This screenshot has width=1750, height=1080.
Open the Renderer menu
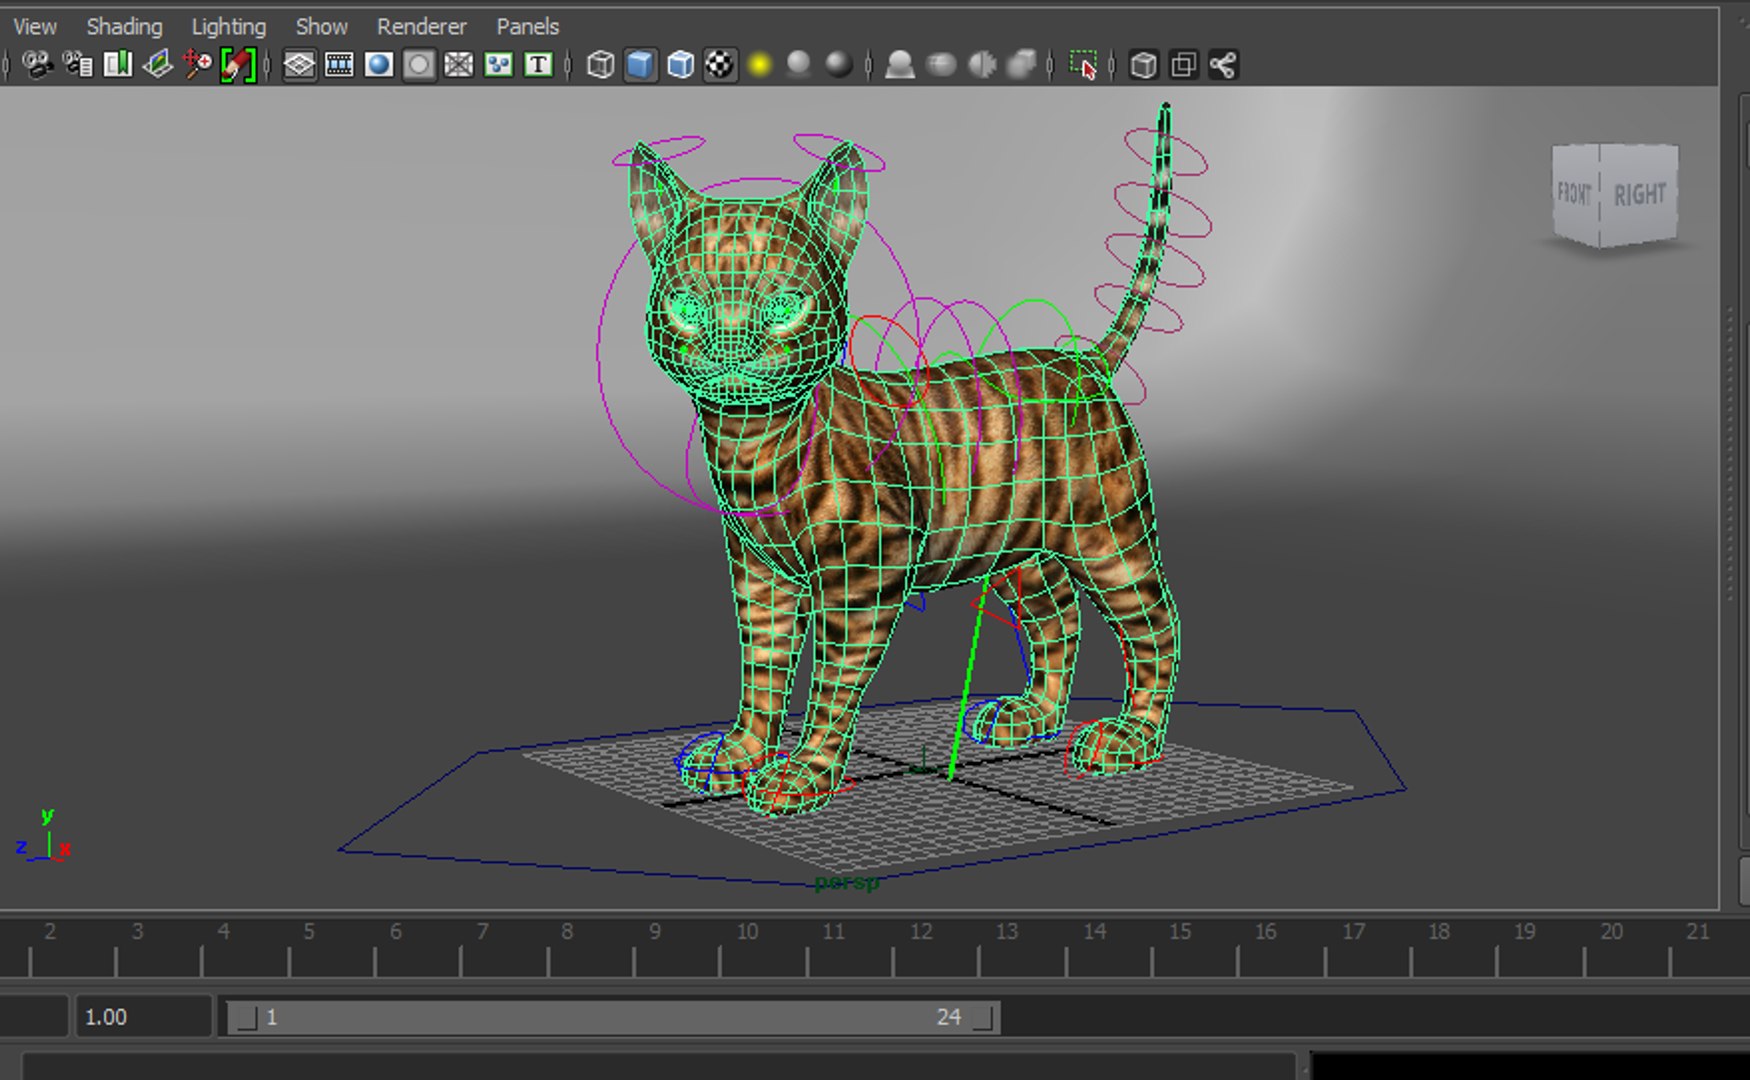(421, 26)
